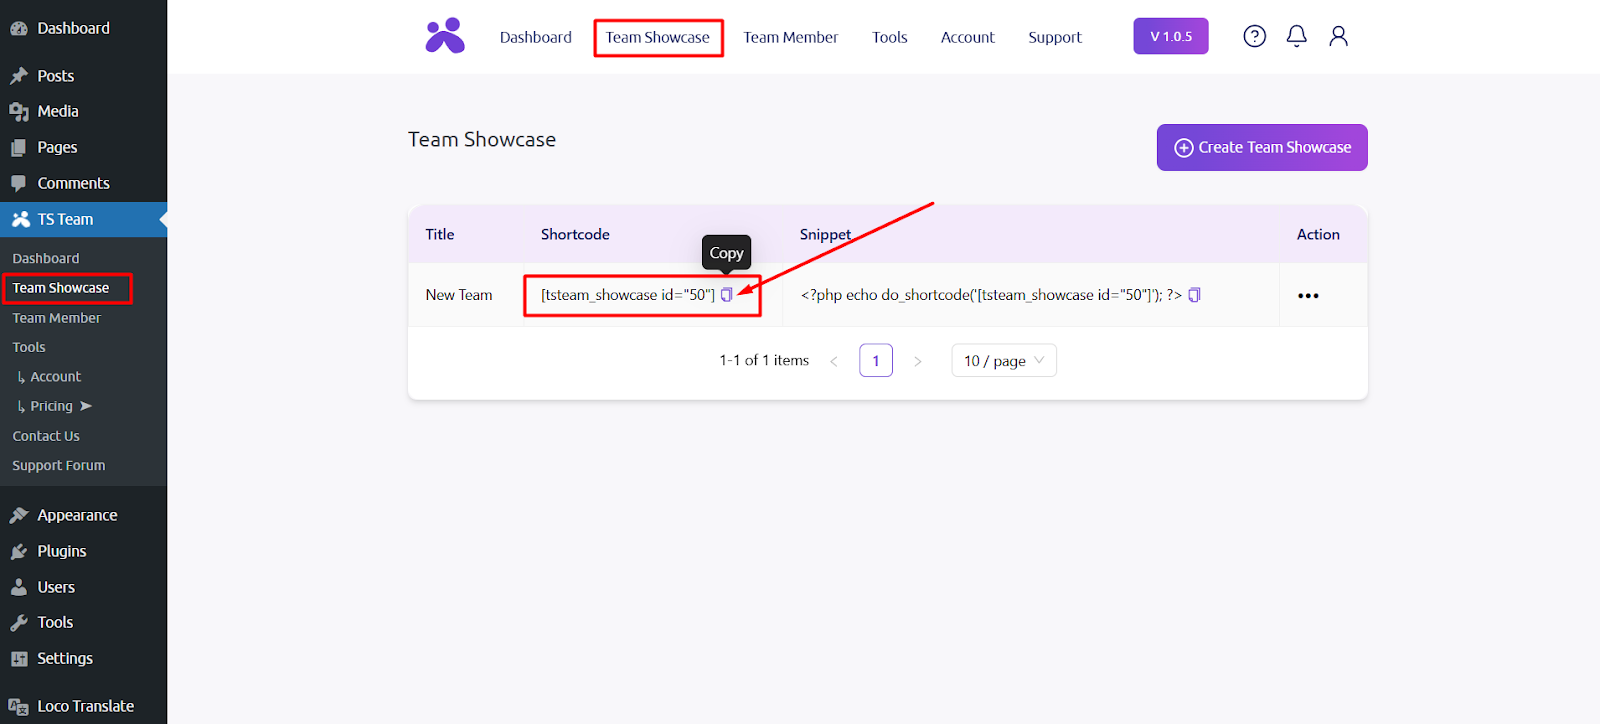Copy the PHP snippet code
This screenshot has height=724, width=1600.
[1194, 295]
